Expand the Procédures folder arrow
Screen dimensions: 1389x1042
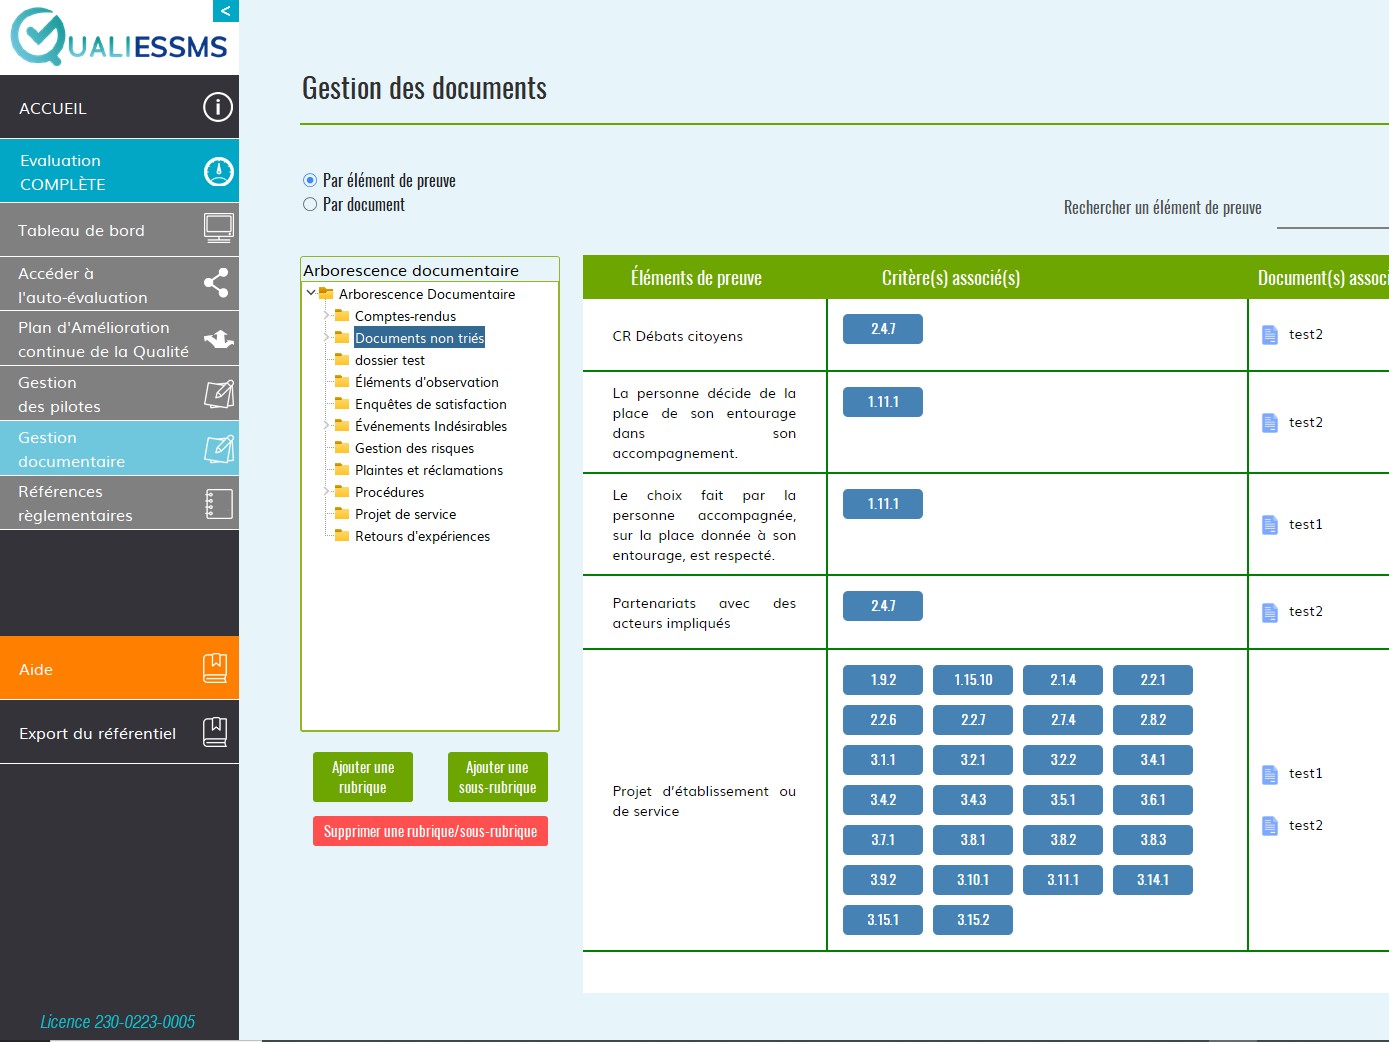pos(327,492)
